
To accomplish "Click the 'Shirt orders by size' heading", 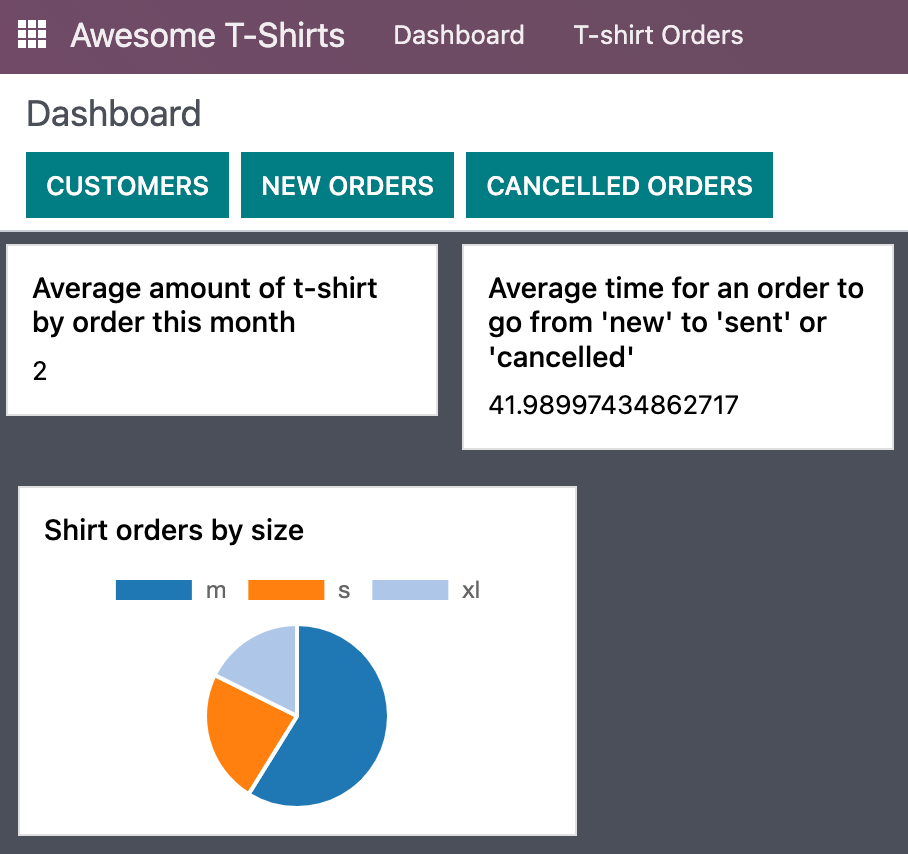I will tap(174, 530).
